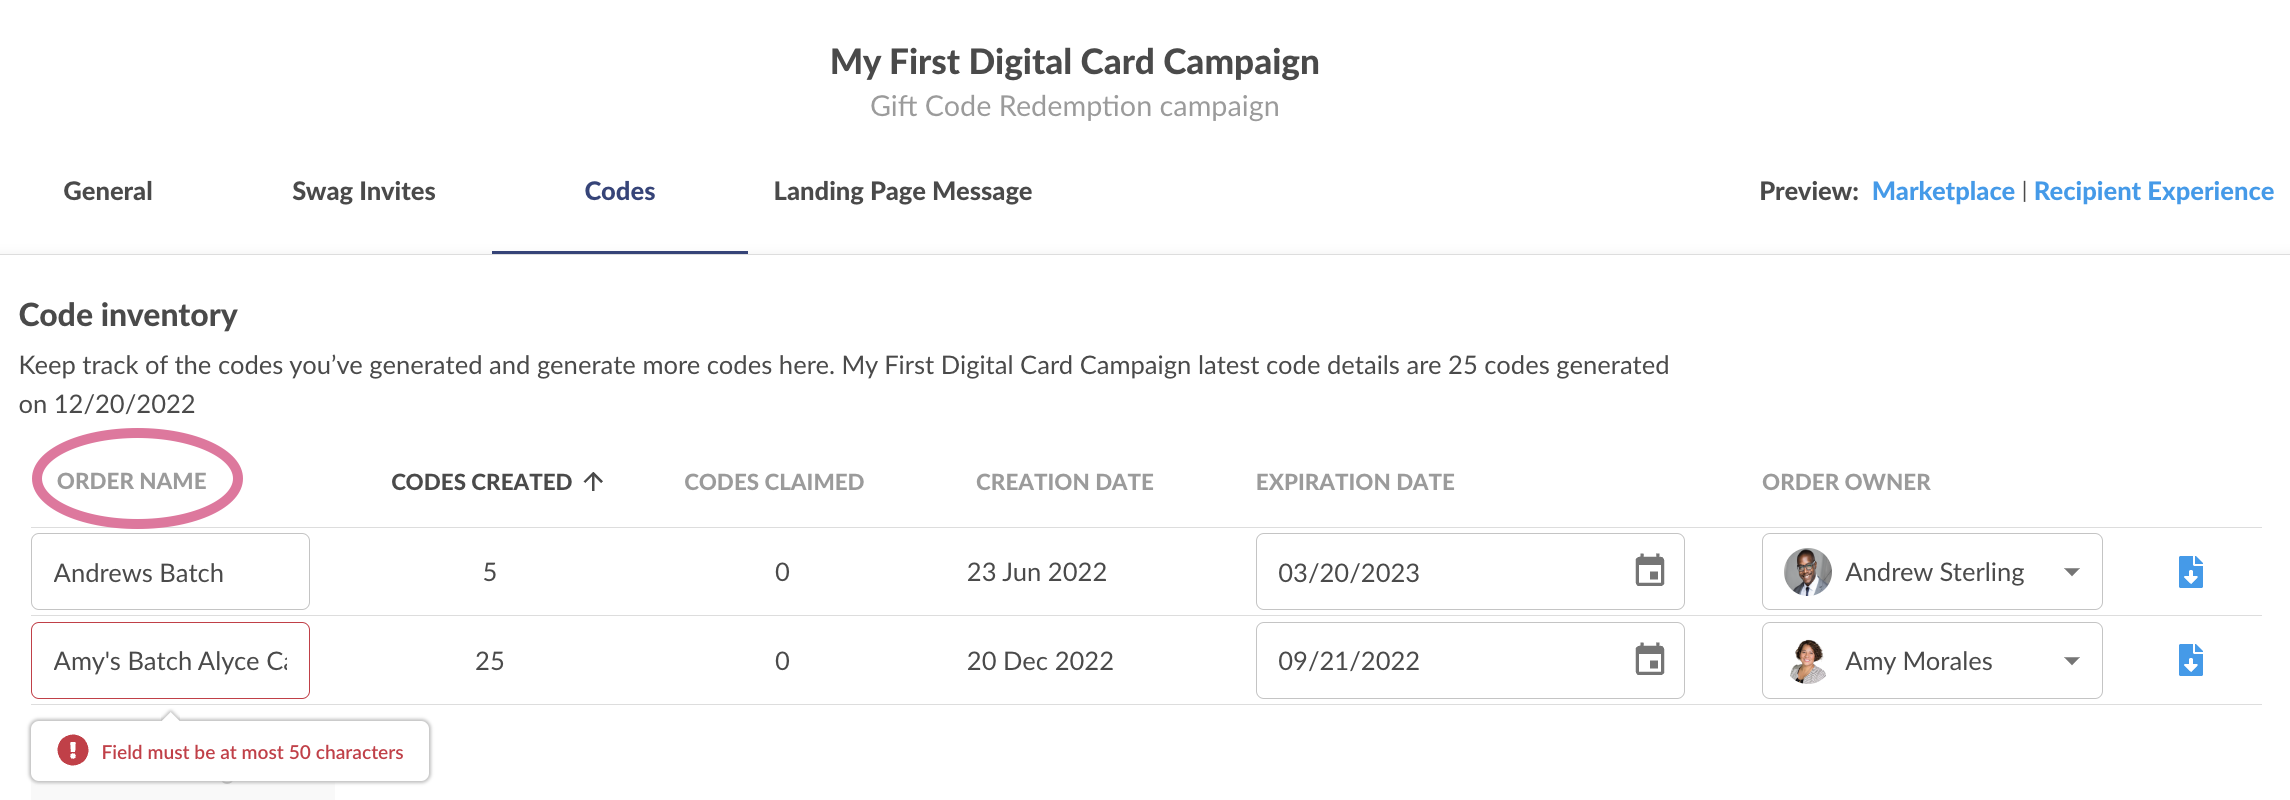Expand the Andrew Sterling order owner dropdown
Image resolution: width=2290 pixels, height=800 pixels.
tap(2072, 572)
